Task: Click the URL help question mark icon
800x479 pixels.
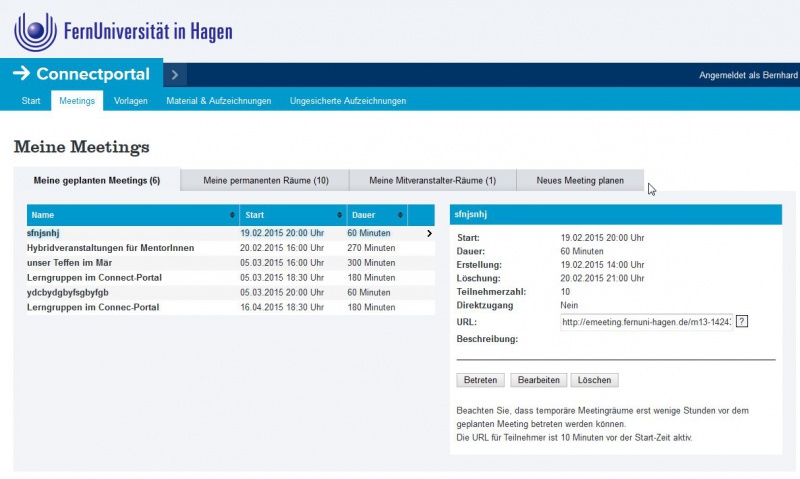Action: click(742, 321)
